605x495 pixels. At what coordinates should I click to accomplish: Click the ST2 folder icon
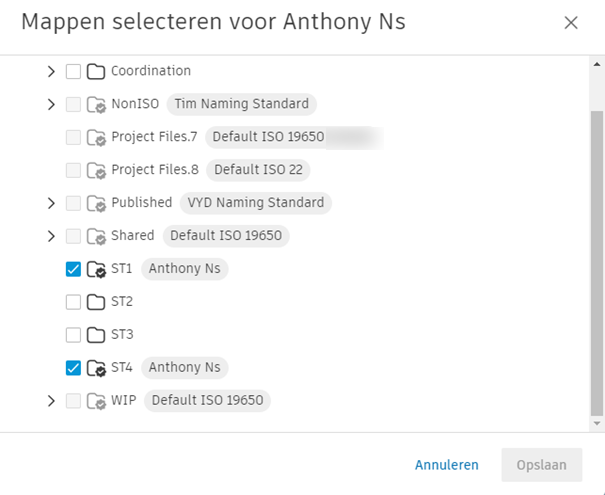click(x=96, y=302)
